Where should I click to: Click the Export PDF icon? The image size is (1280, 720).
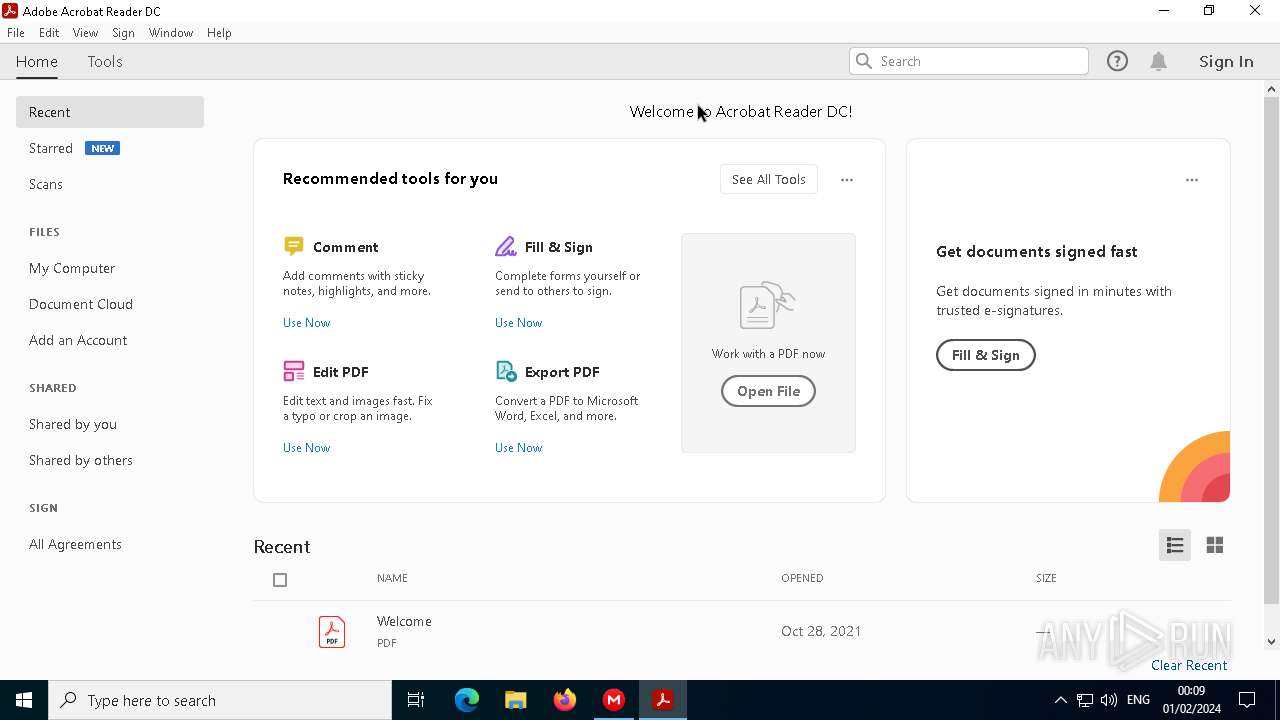(506, 371)
